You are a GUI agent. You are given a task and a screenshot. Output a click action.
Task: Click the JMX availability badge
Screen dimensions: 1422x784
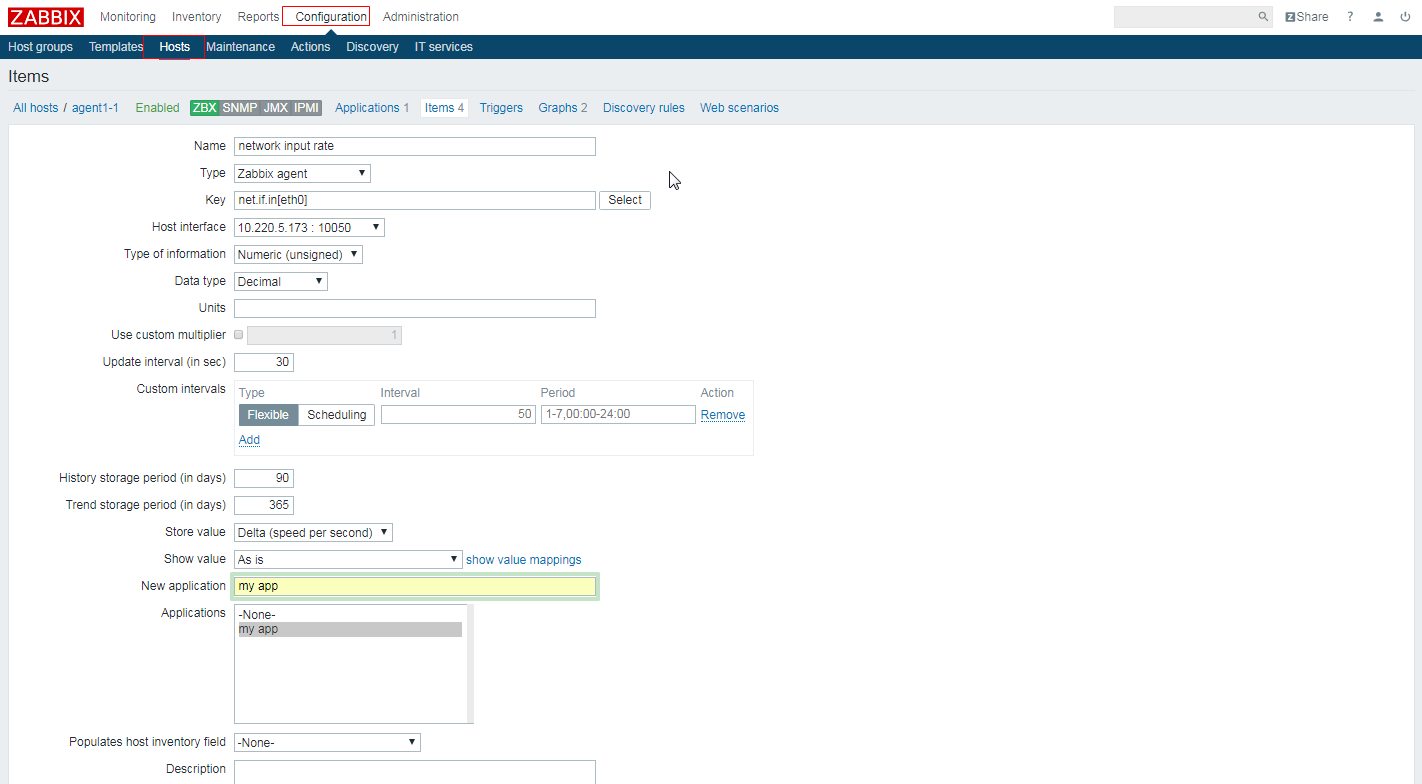point(276,108)
